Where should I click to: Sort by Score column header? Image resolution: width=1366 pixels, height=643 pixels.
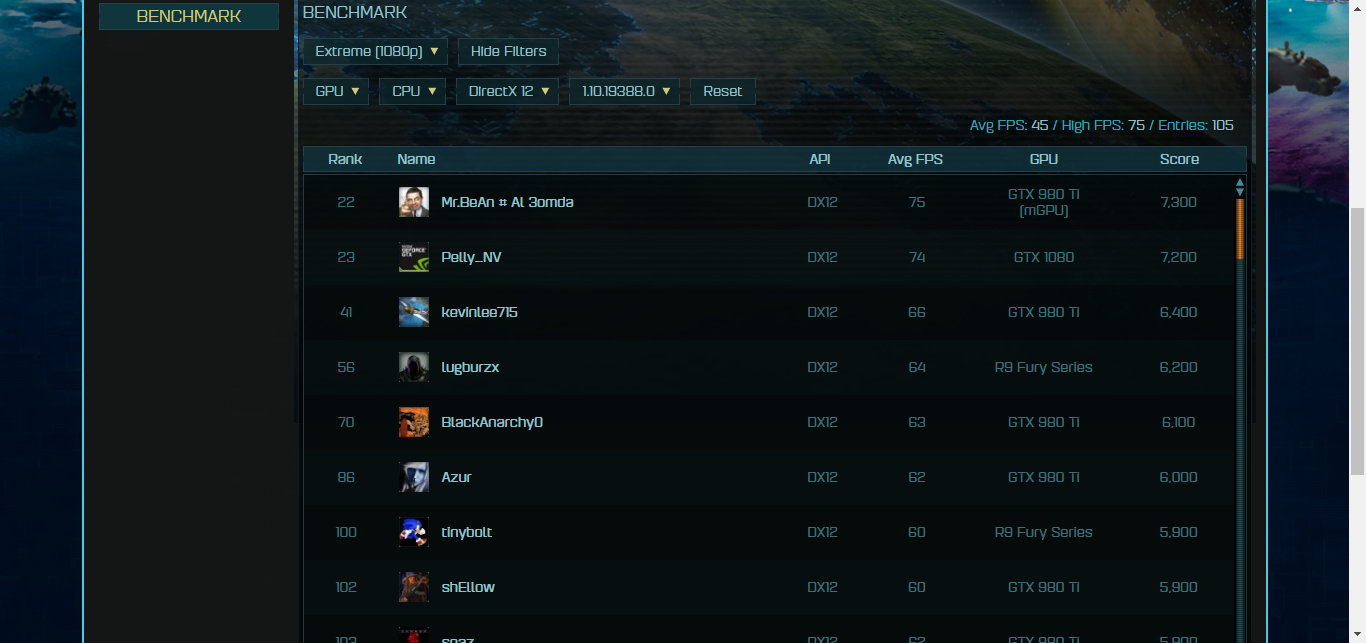(1179, 159)
